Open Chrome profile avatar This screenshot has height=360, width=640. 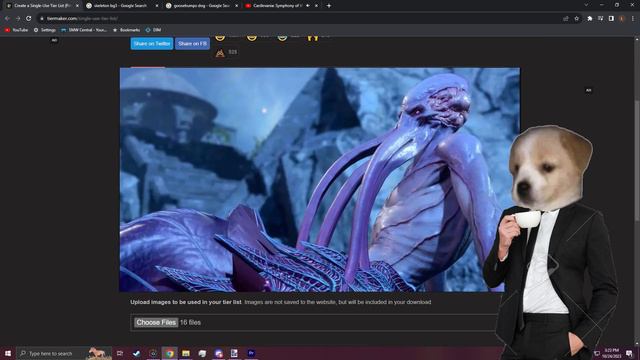coord(622,18)
